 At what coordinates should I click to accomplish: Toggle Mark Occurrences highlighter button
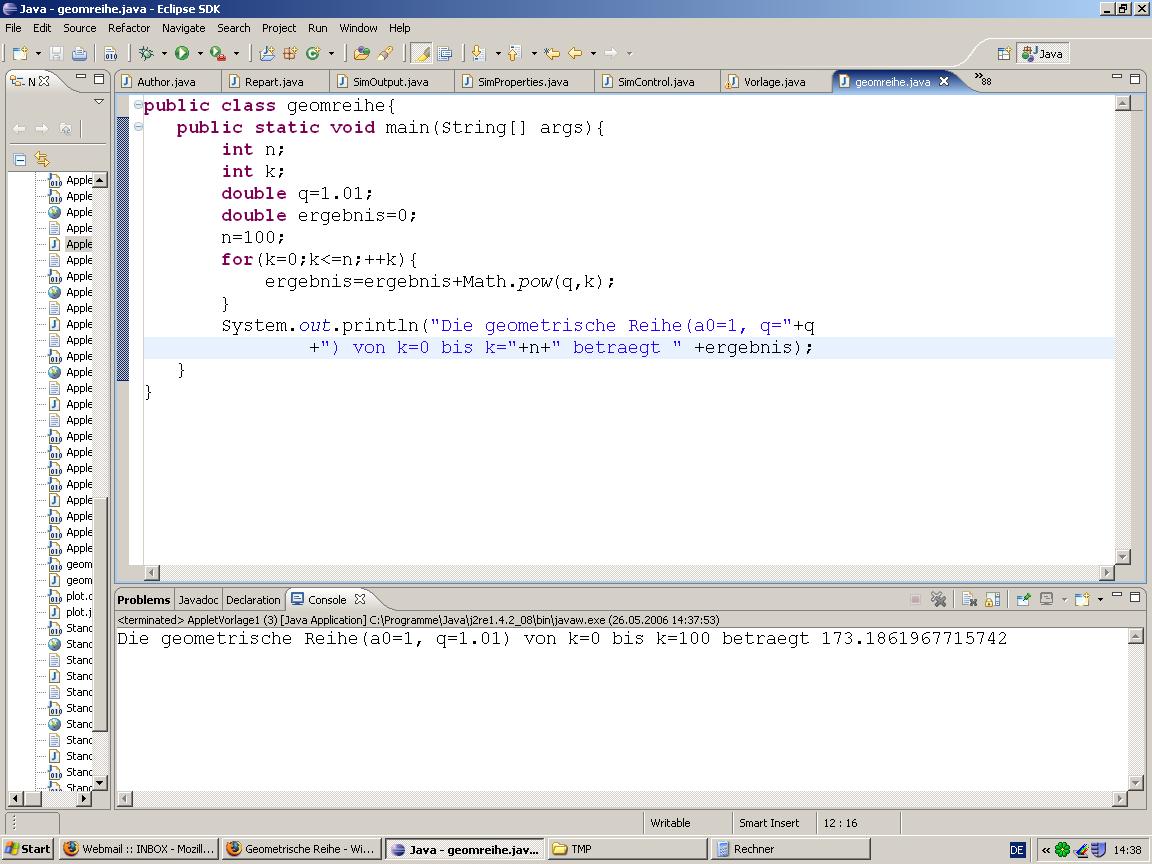[421, 53]
